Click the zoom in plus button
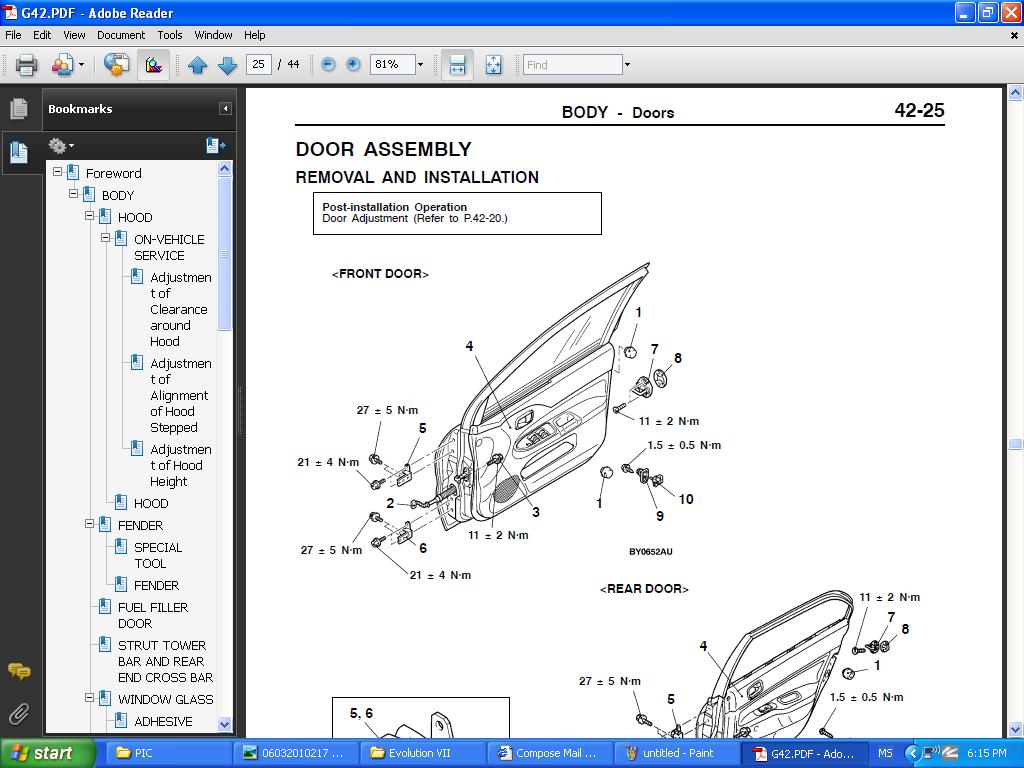This screenshot has height=768, width=1024. 353,64
